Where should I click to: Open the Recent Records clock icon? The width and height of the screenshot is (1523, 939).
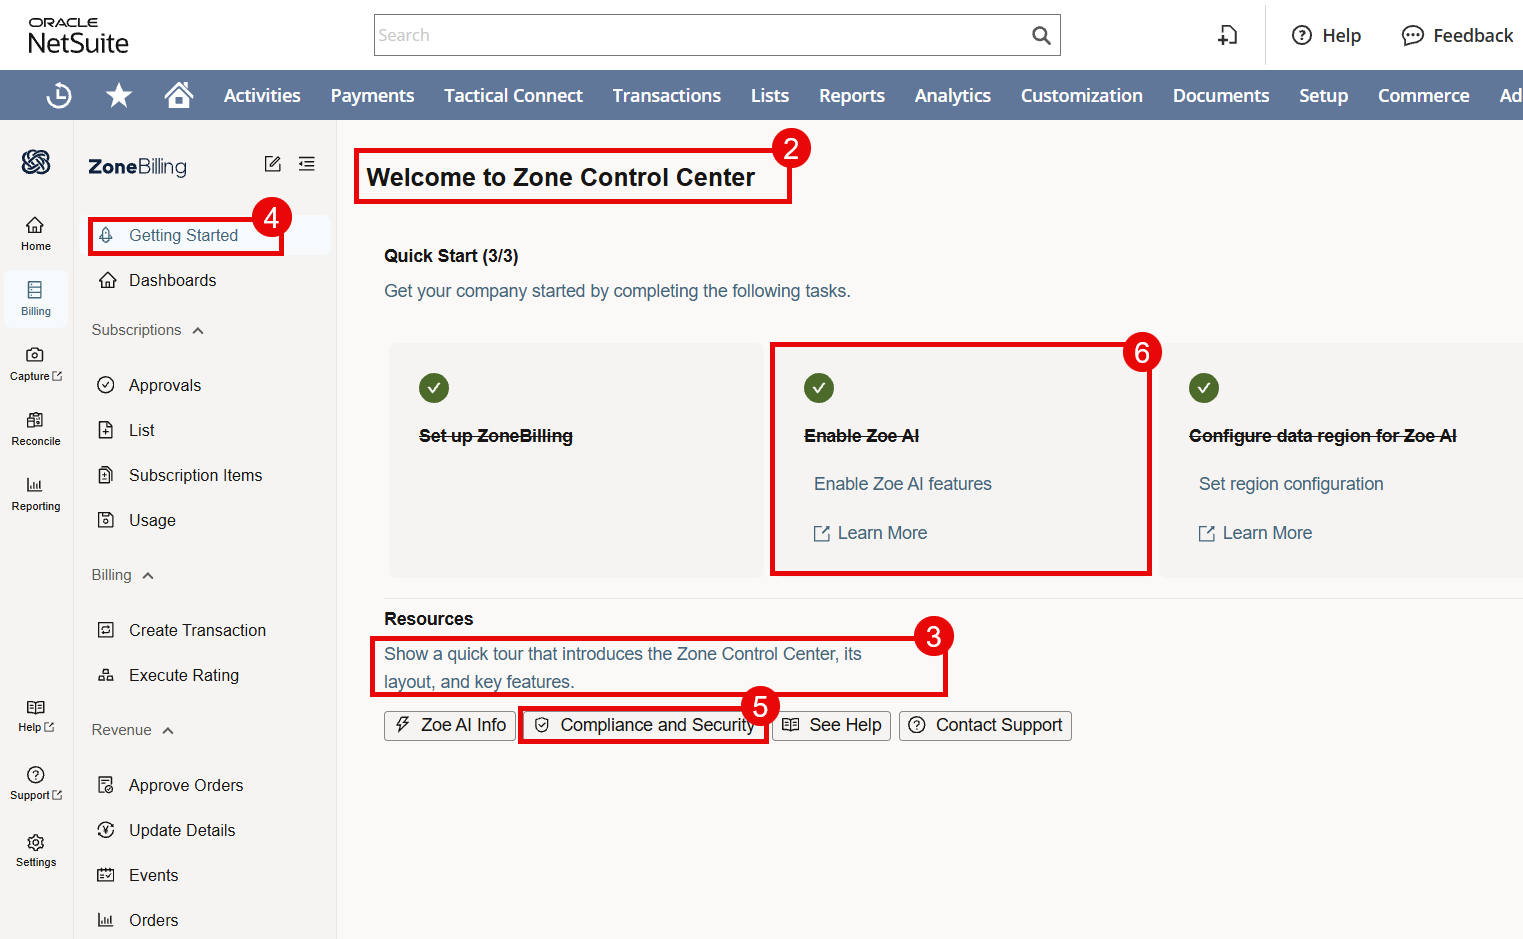coord(59,95)
